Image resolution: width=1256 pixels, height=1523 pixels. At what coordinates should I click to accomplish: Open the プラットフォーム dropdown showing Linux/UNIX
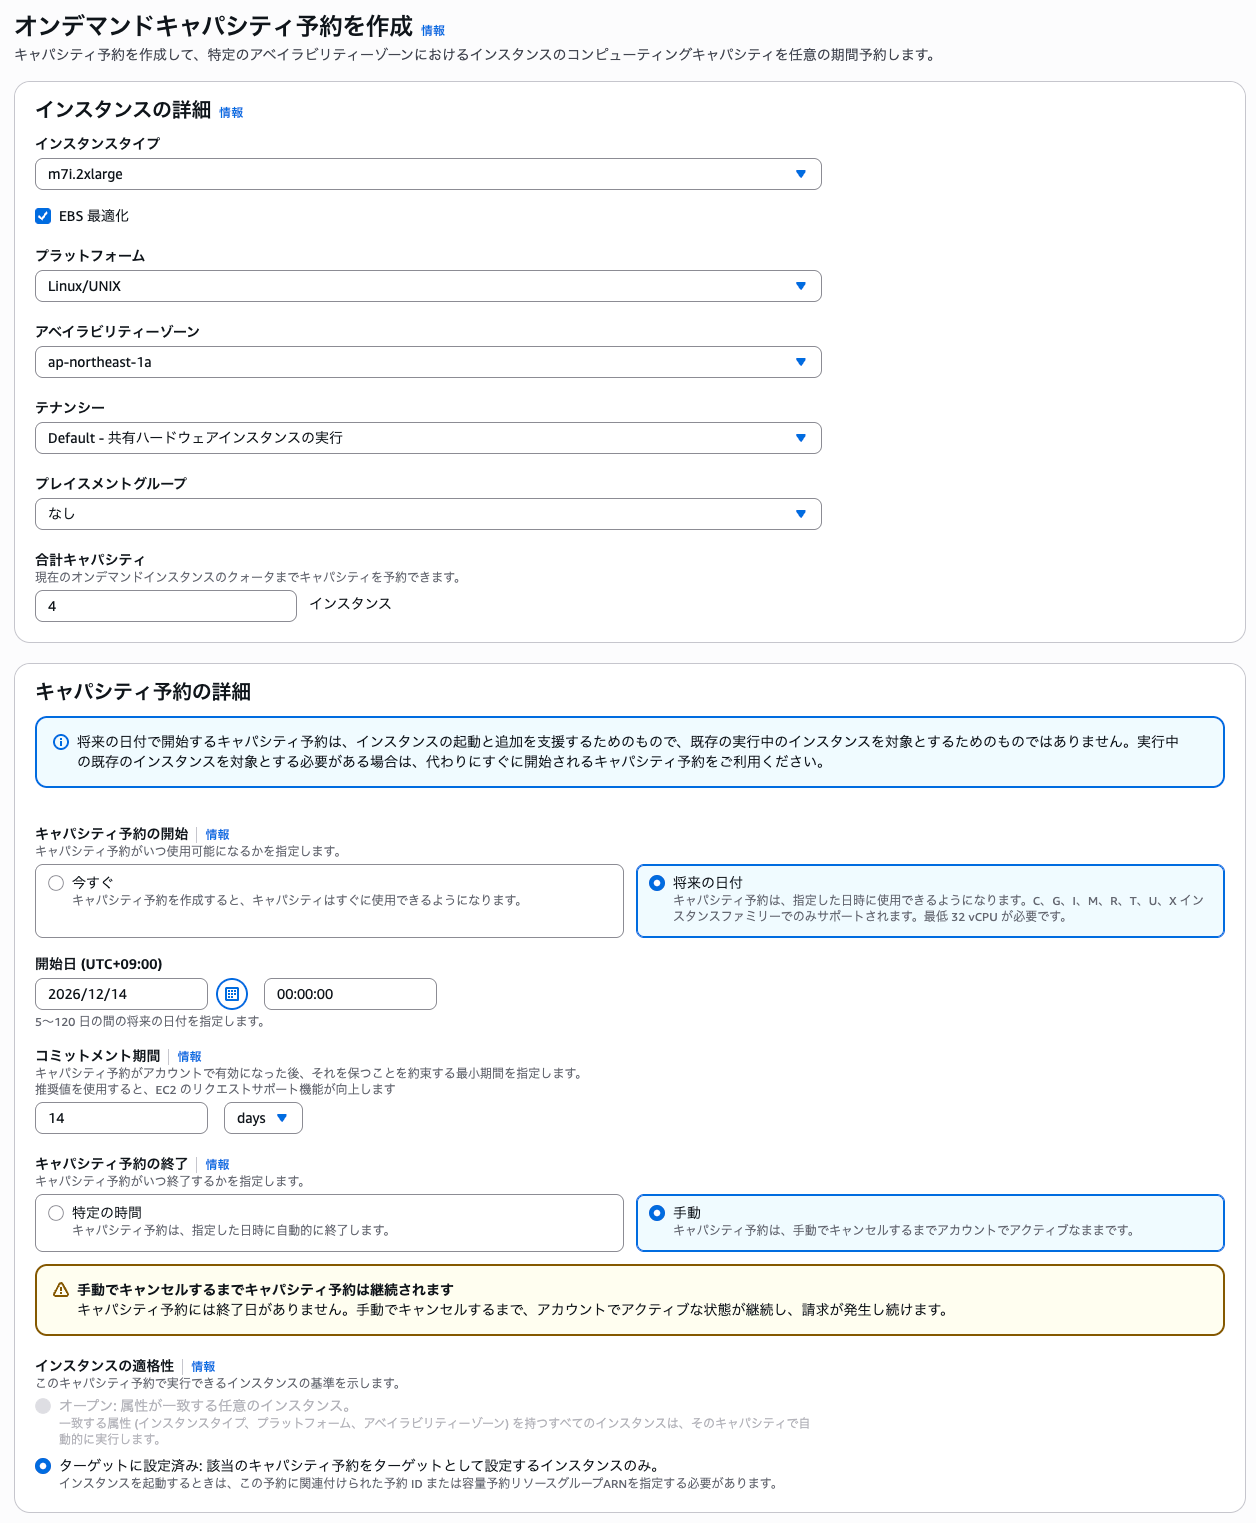click(428, 286)
